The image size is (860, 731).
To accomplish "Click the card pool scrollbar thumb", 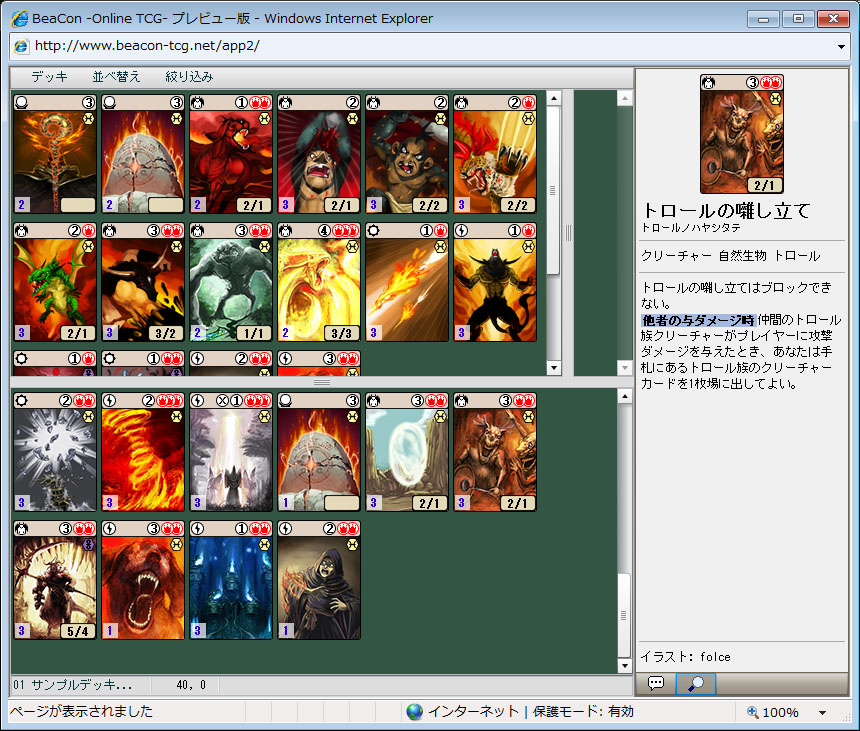I will [x=553, y=190].
